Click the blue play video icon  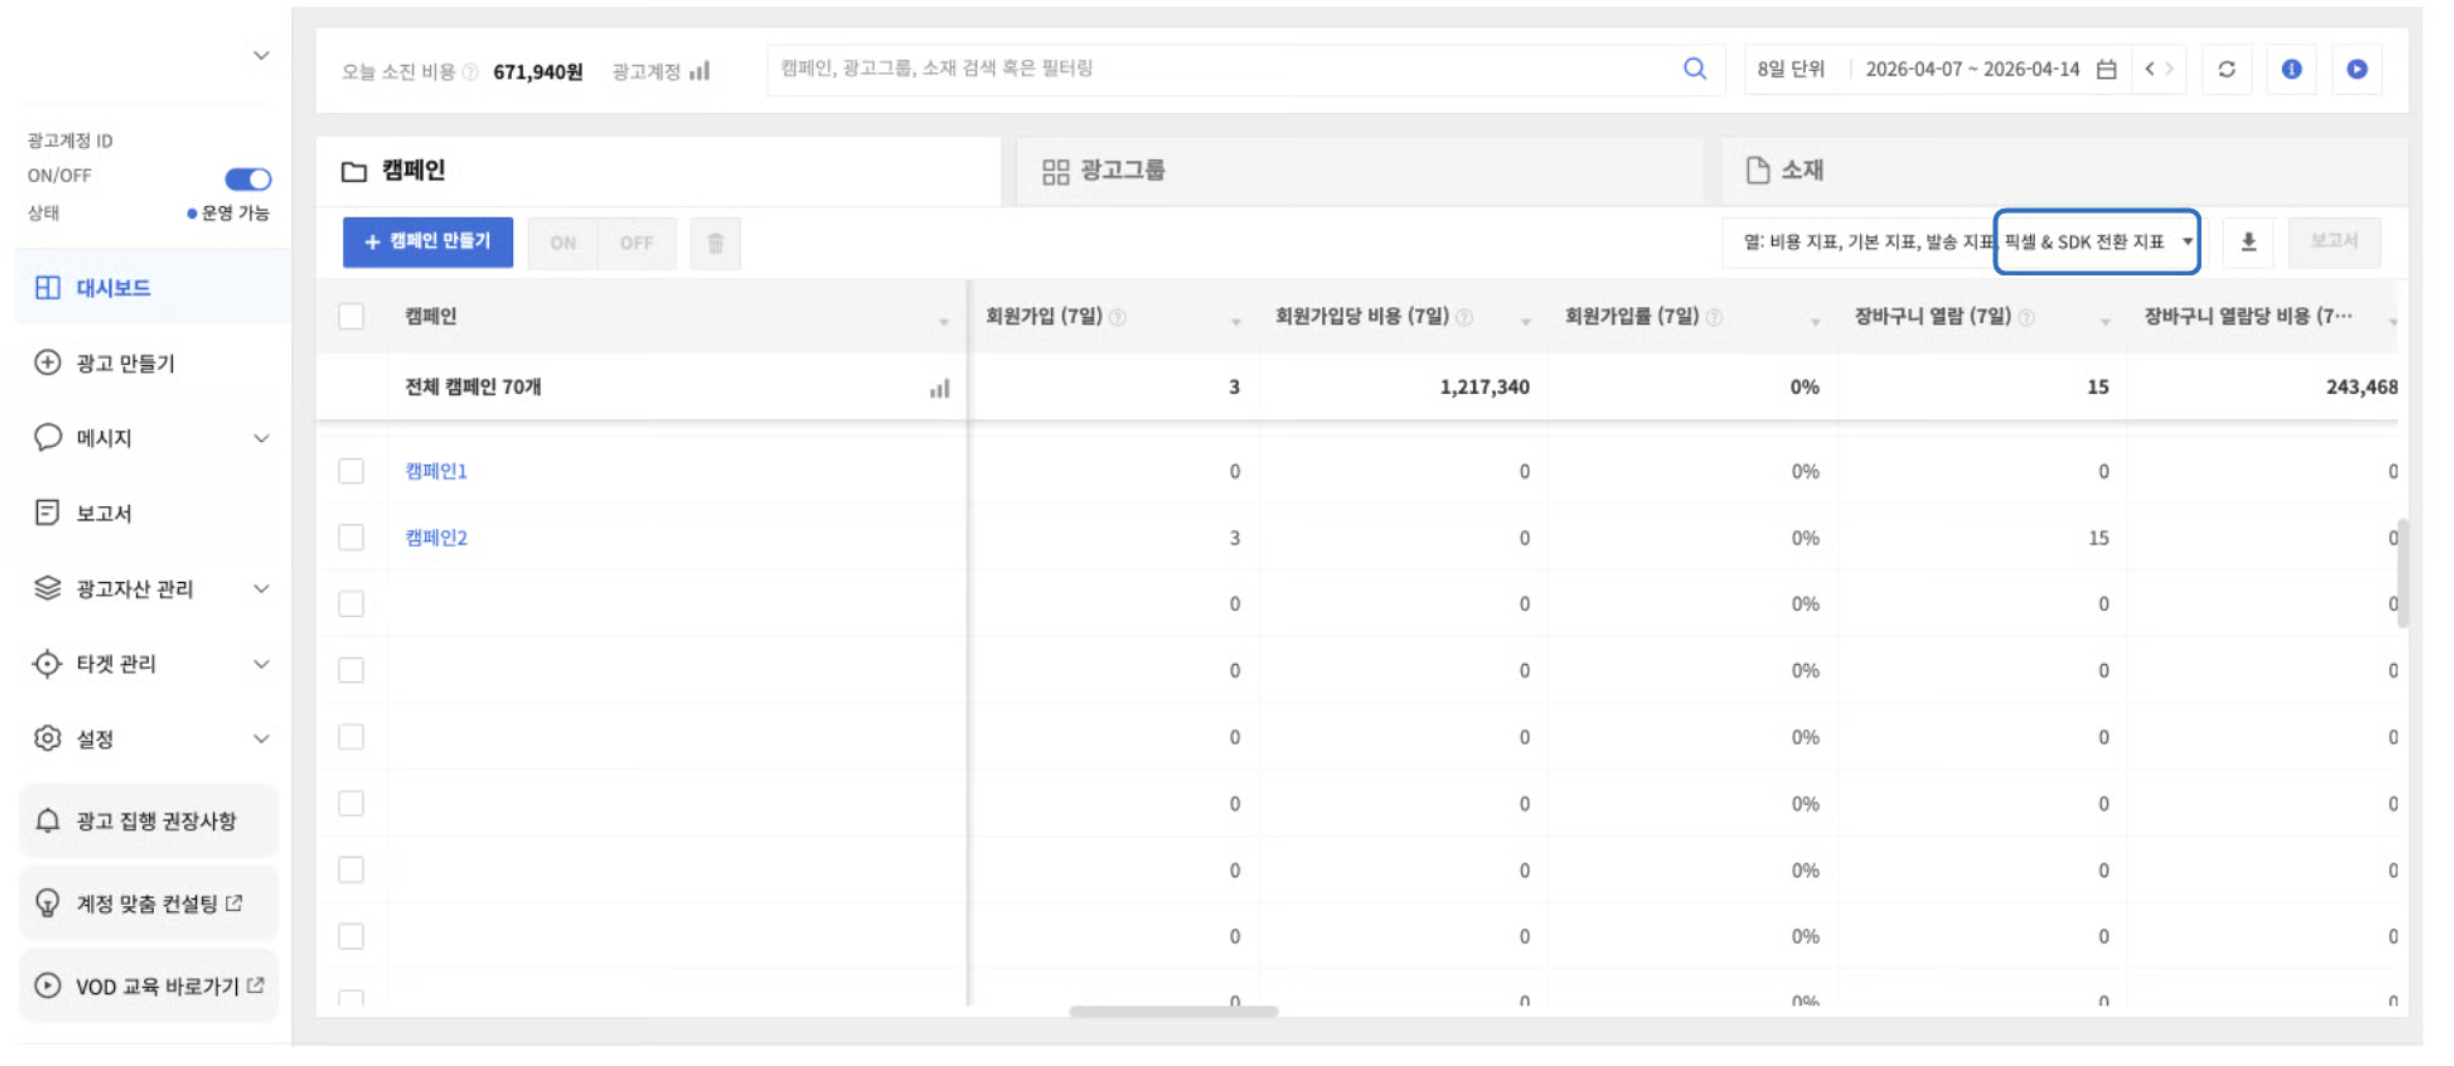tap(2356, 69)
